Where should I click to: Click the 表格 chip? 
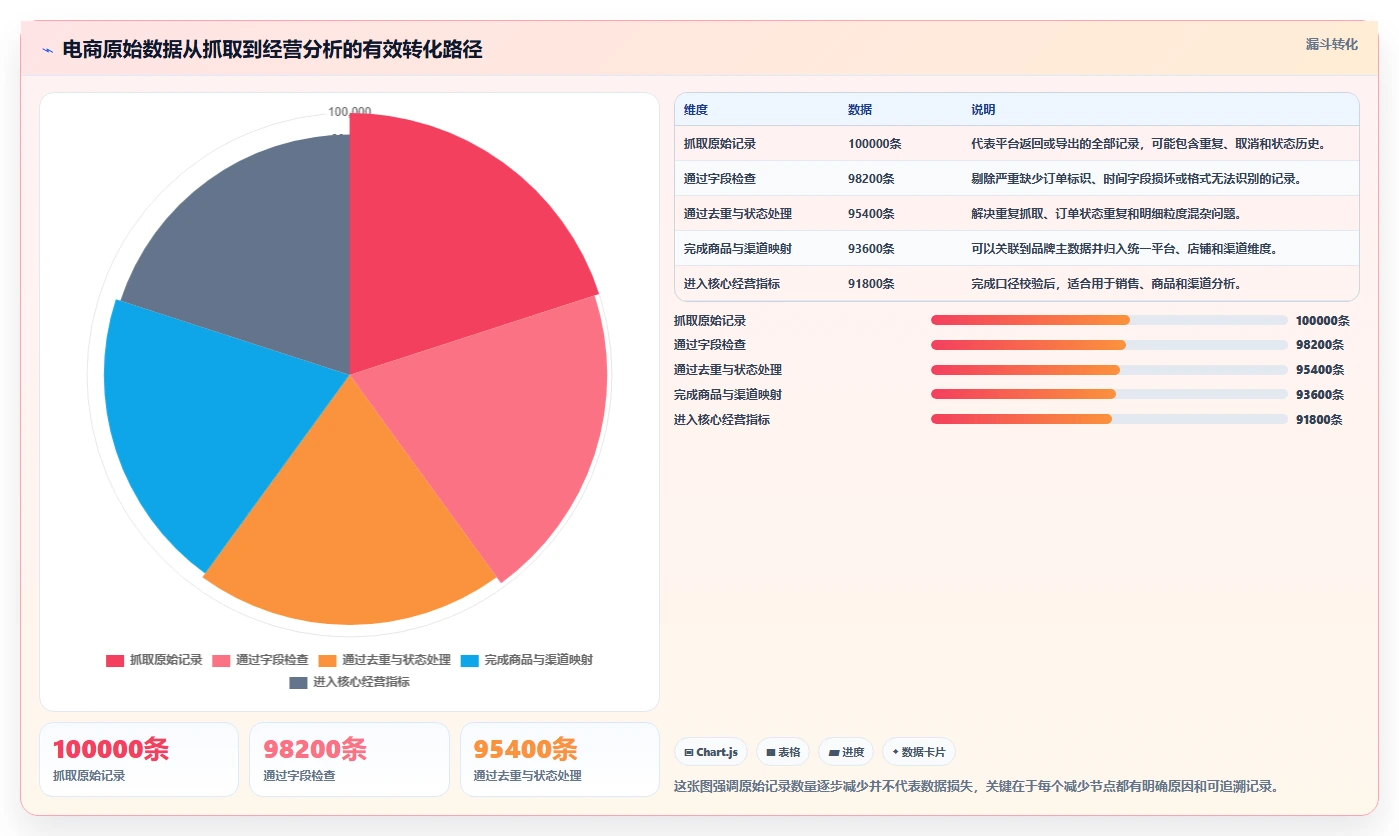(x=783, y=752)
